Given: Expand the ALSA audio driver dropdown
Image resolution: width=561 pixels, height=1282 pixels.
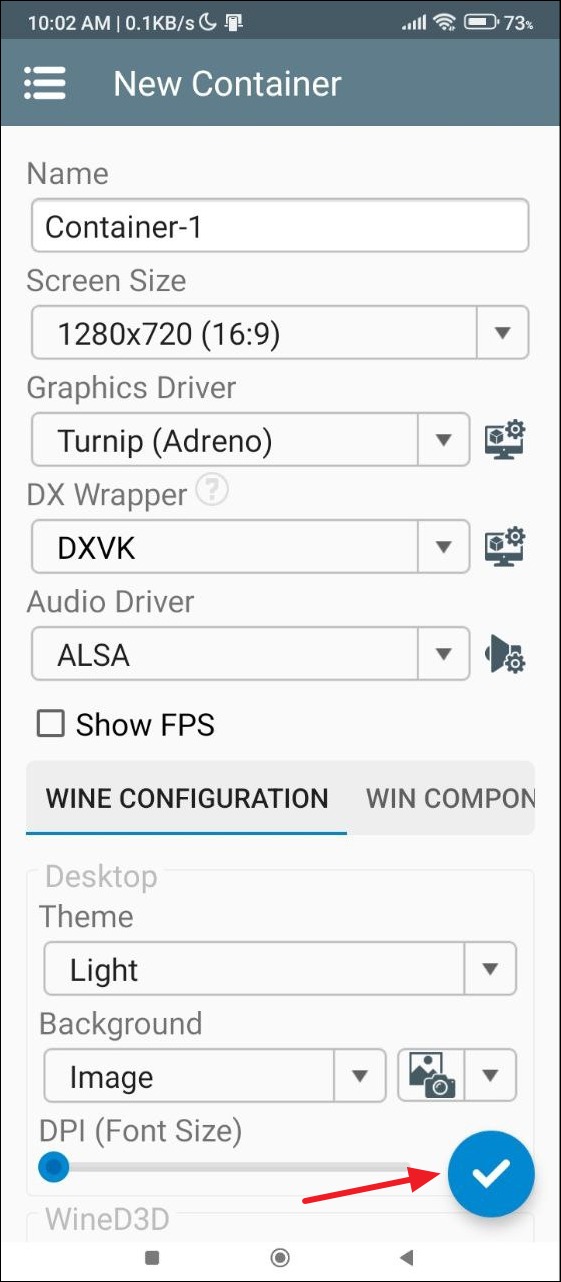Looking at the screenshot, I should coord(250,654).
